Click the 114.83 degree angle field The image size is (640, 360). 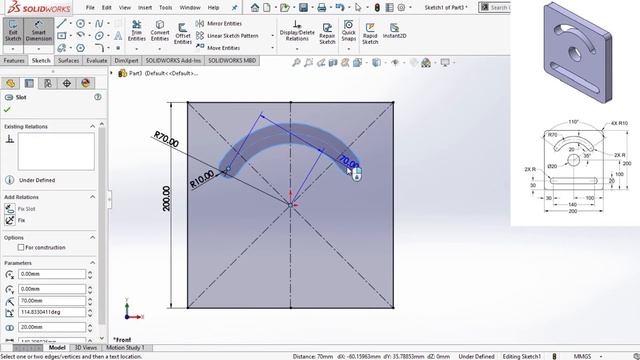52,312
